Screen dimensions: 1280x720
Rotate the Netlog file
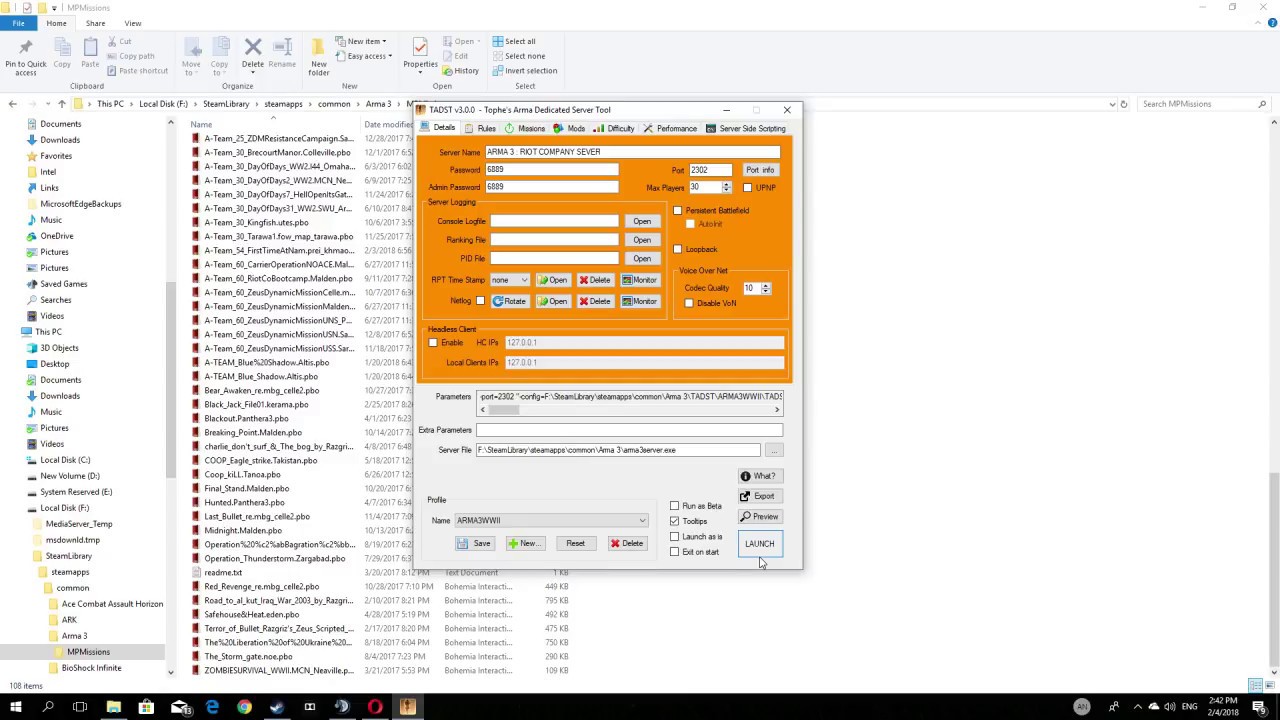point(509,301)
